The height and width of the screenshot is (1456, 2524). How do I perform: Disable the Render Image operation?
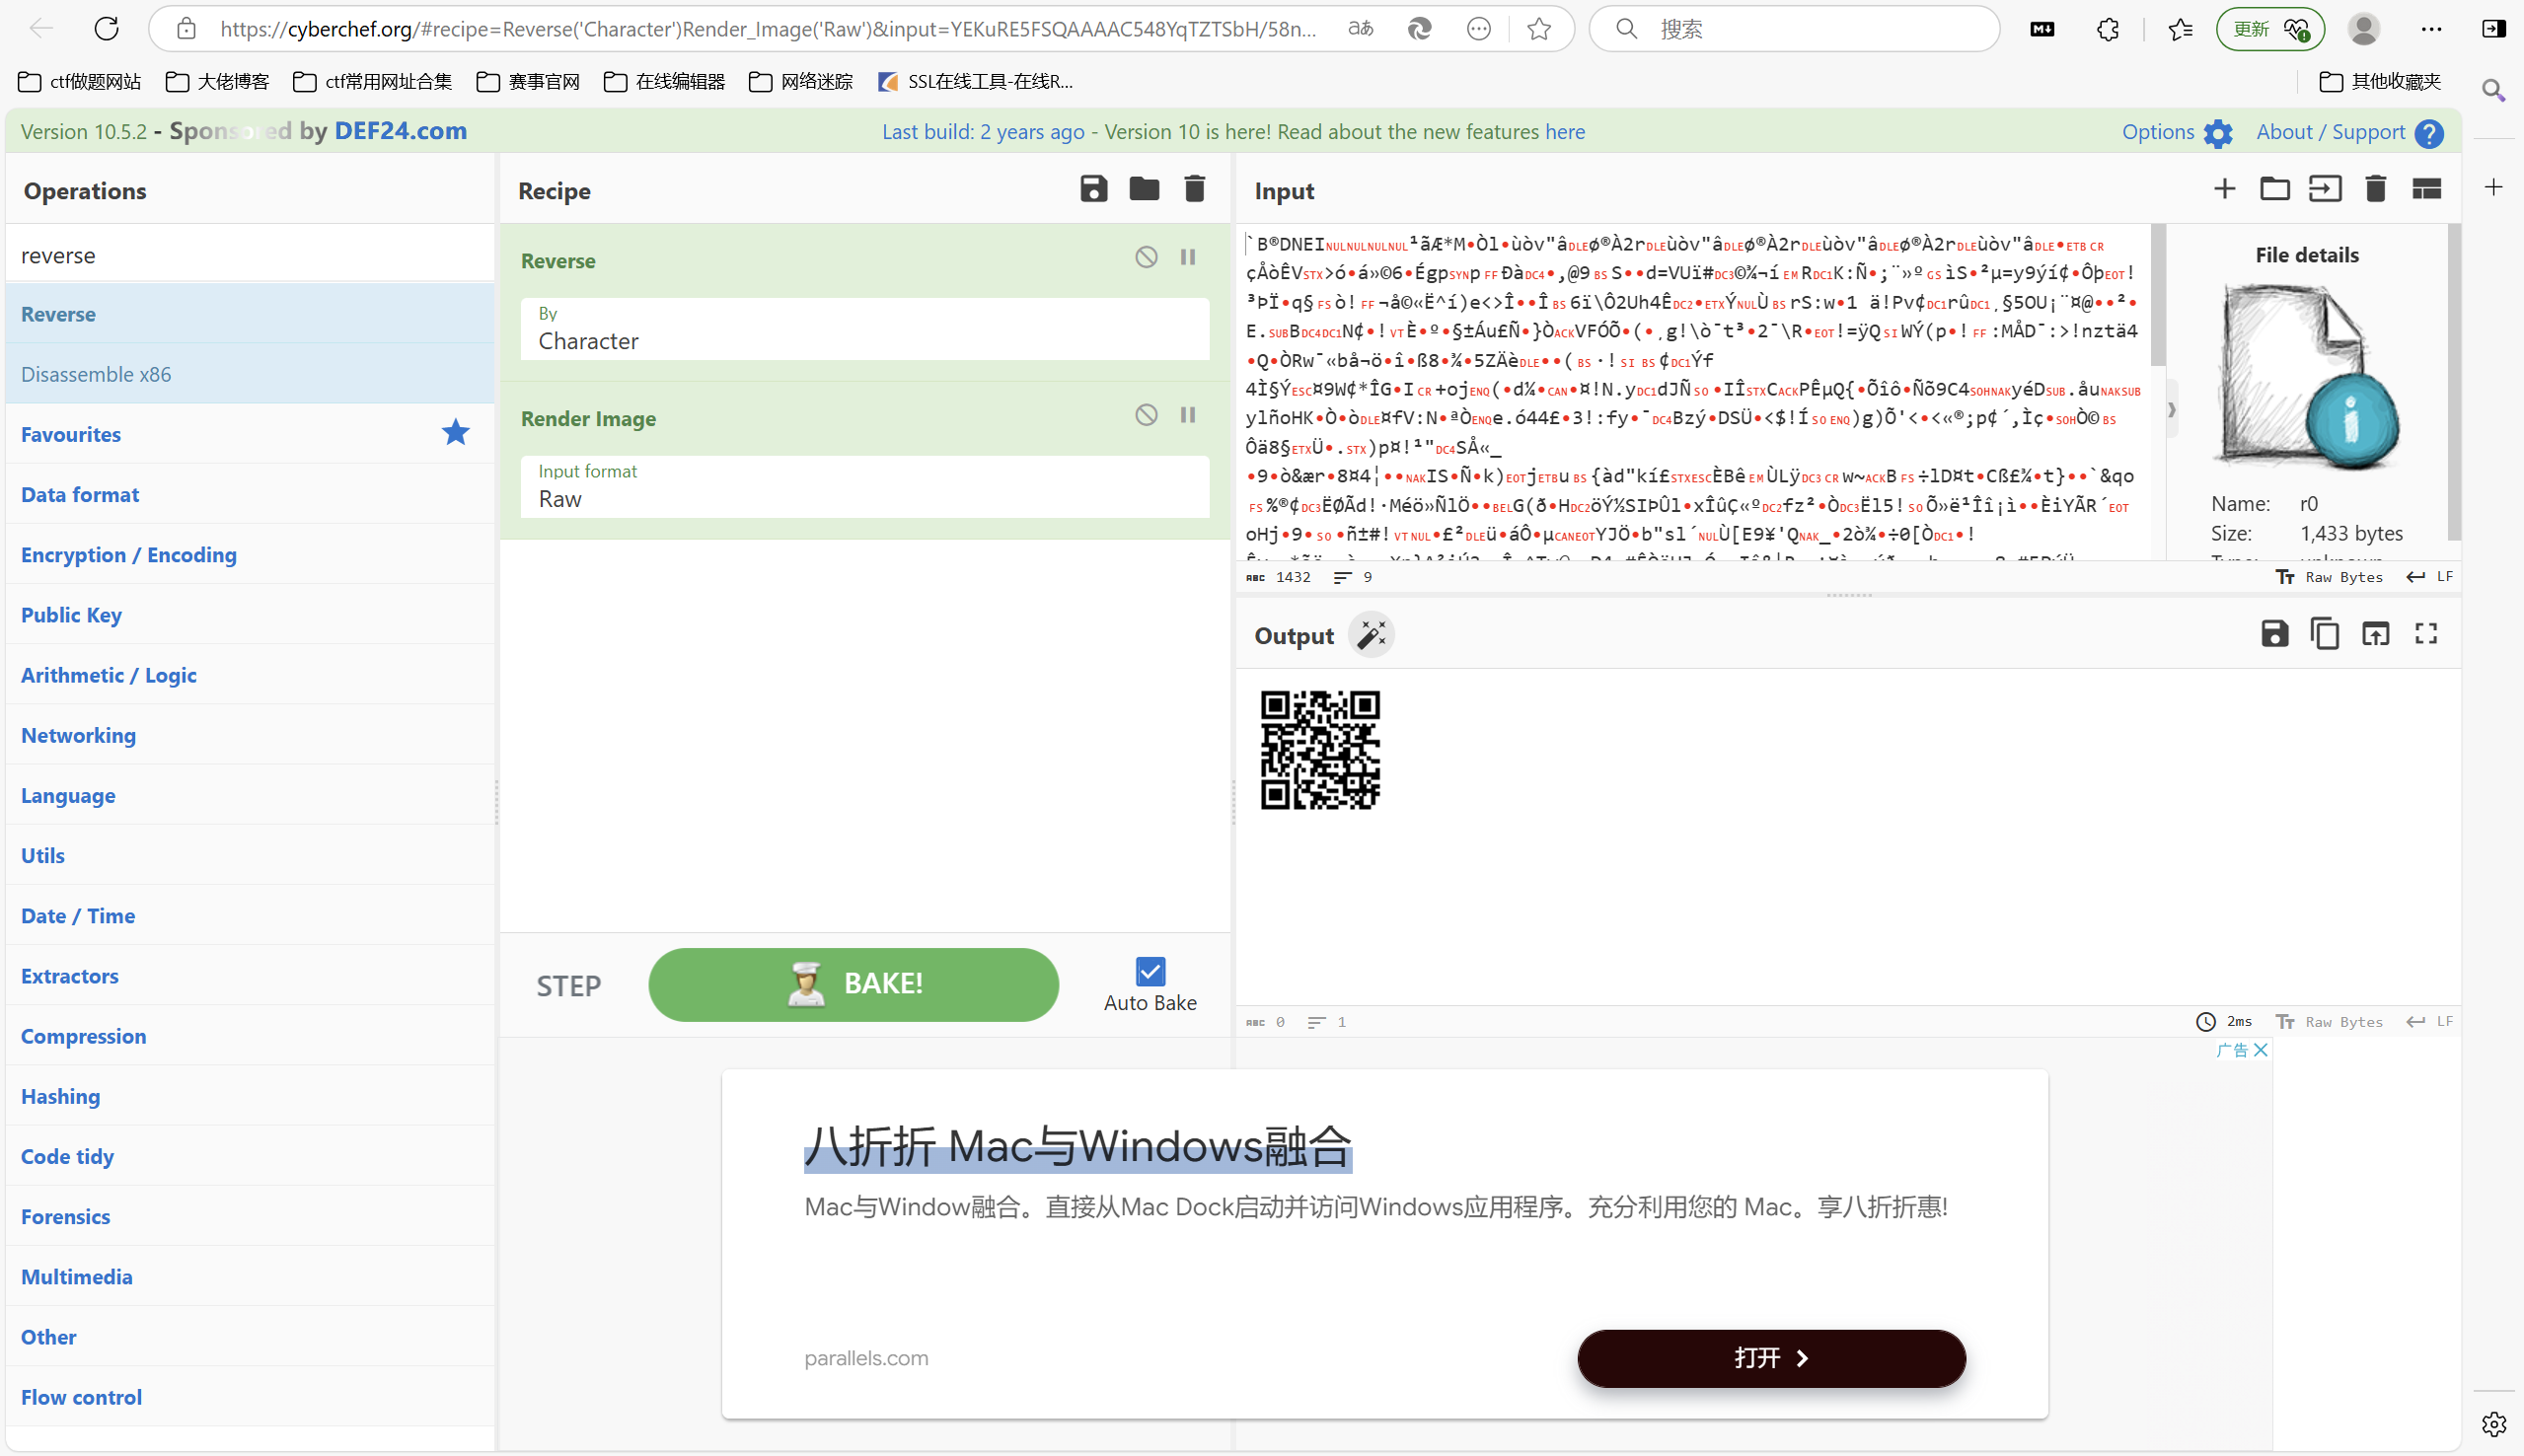[1146, 414]
